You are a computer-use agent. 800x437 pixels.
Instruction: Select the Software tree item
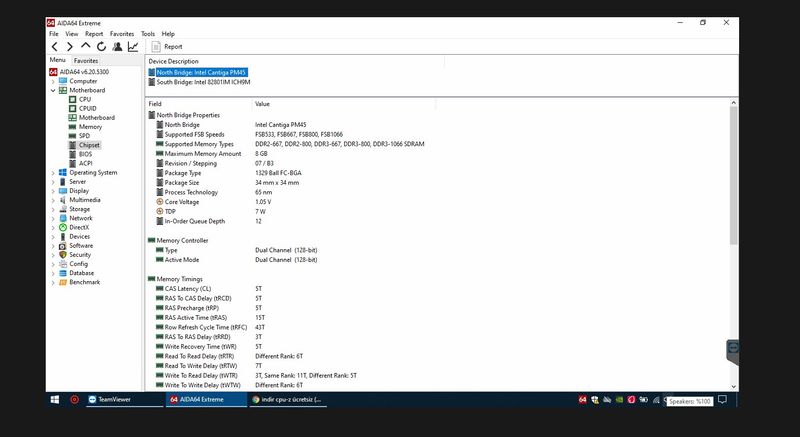tap(76, 246)
